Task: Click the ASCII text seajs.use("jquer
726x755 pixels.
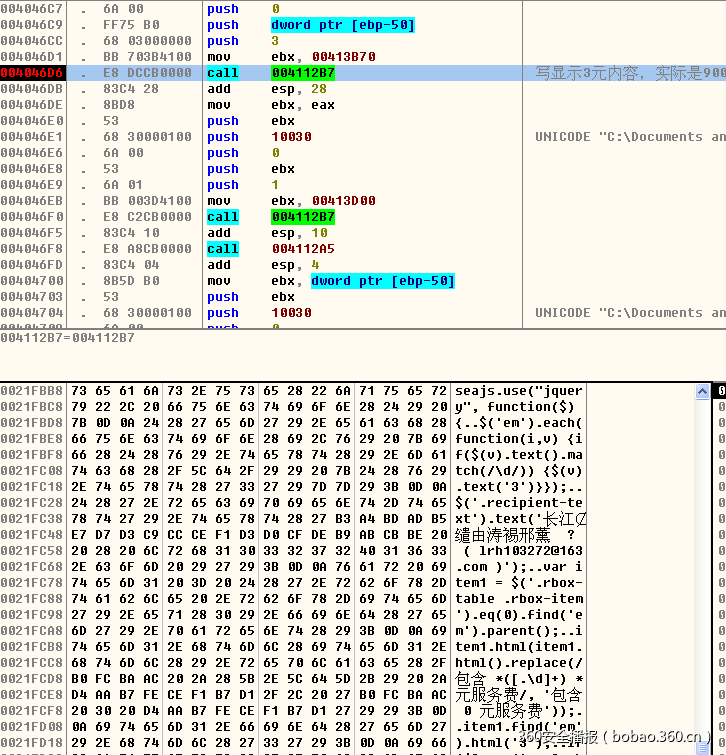Action: coord(518,390)
